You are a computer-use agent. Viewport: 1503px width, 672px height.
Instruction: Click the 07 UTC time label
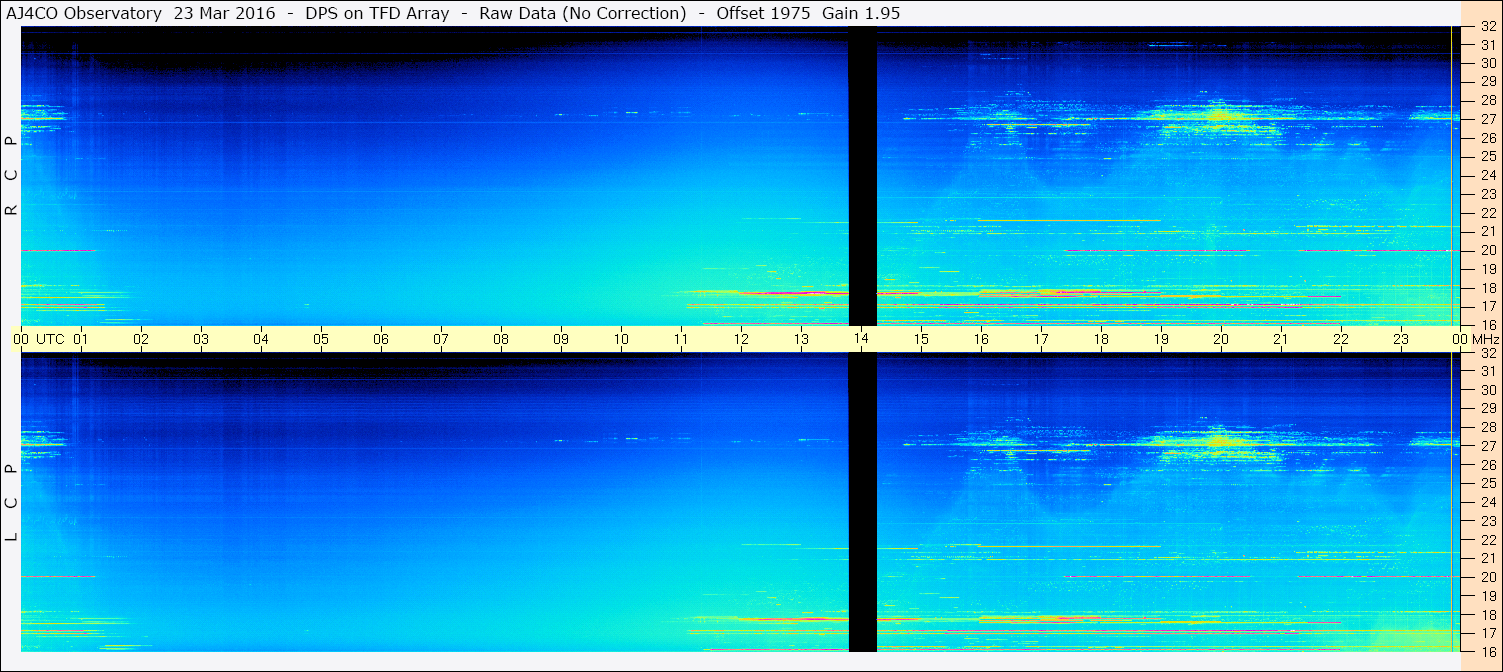tap(441, 339)
